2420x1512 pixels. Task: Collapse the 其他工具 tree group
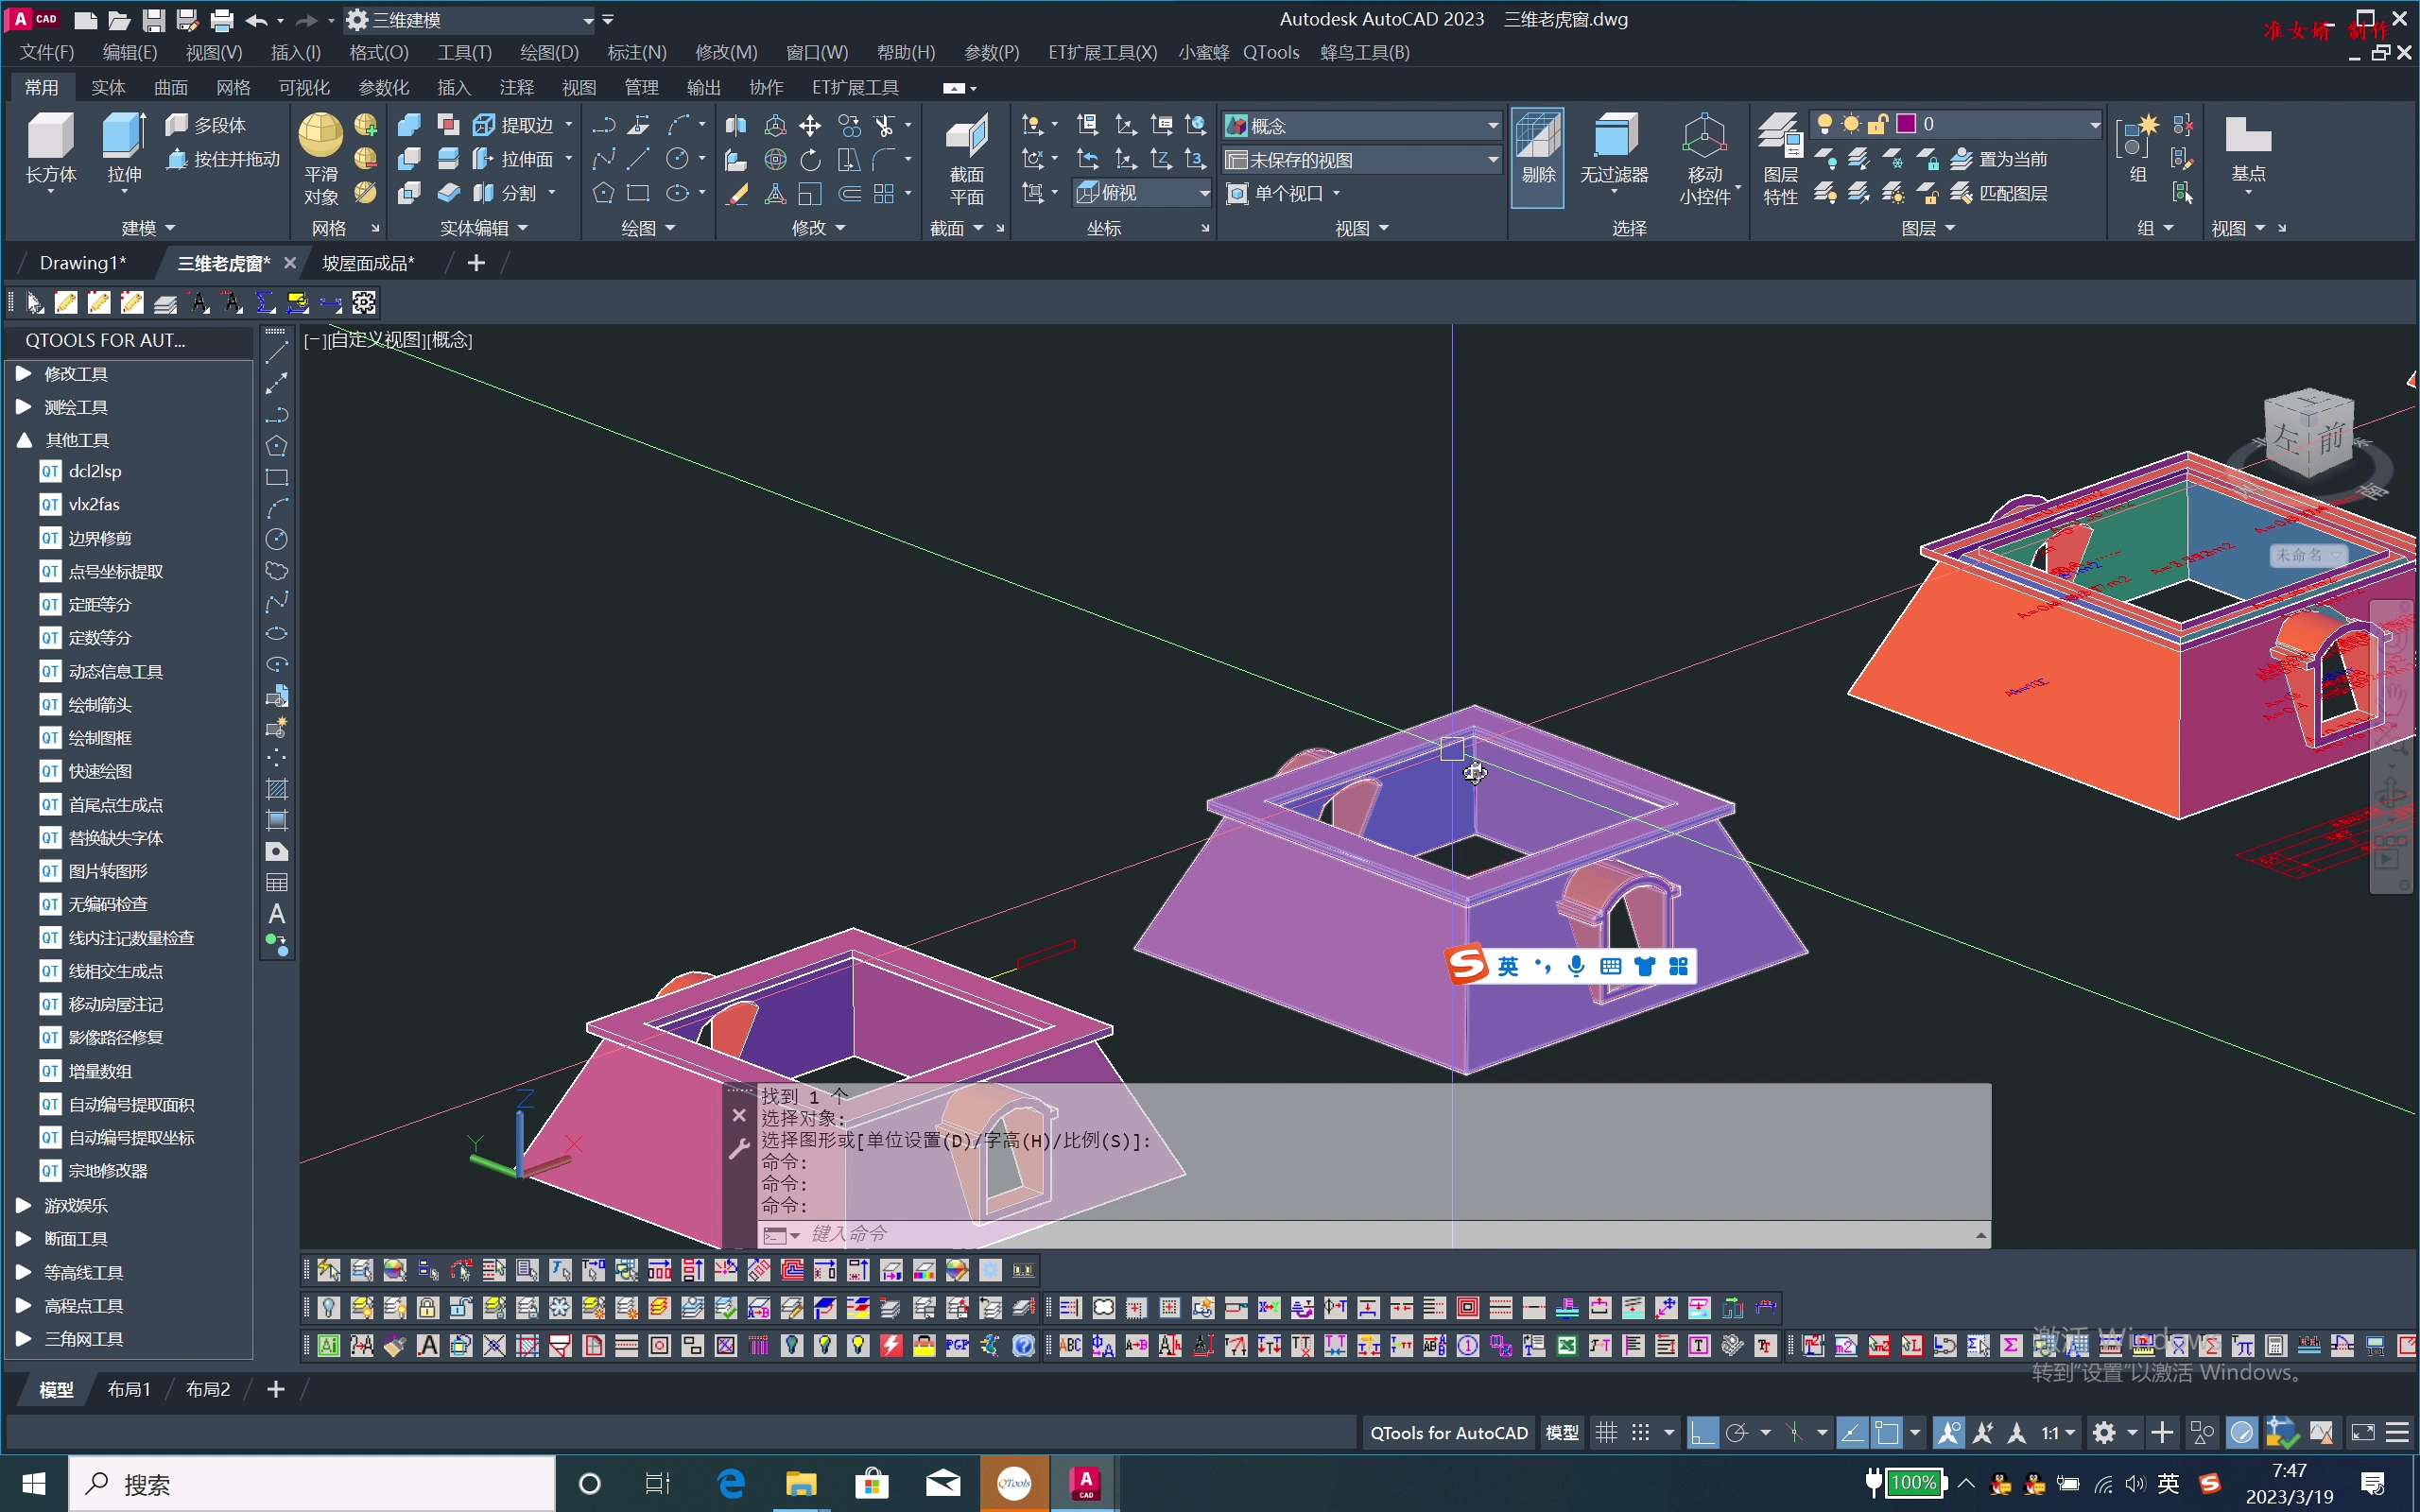pos(24,440)
